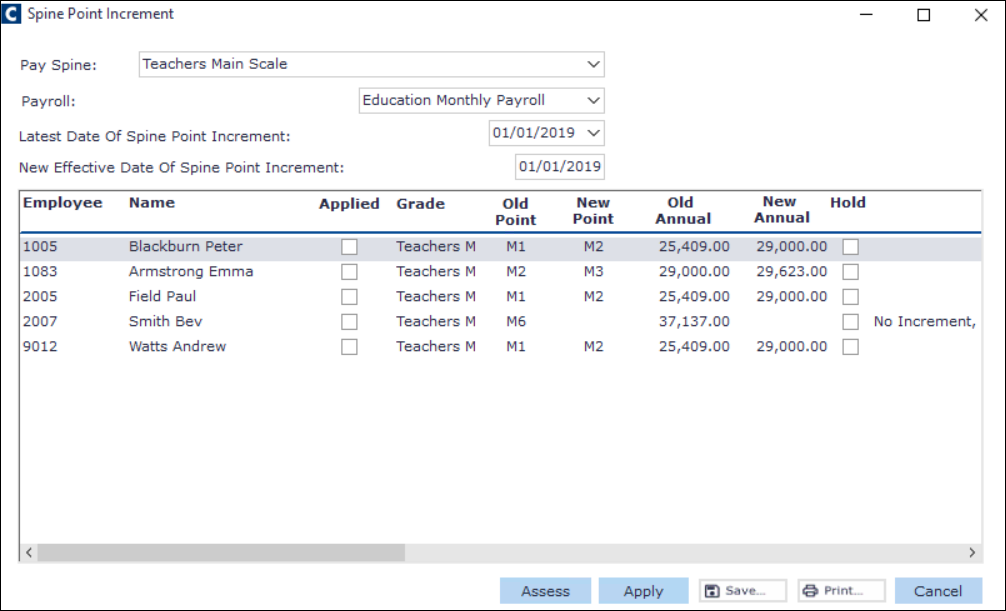Click the Applied column header
1006x611 pixels.
[x=350, y=203]
